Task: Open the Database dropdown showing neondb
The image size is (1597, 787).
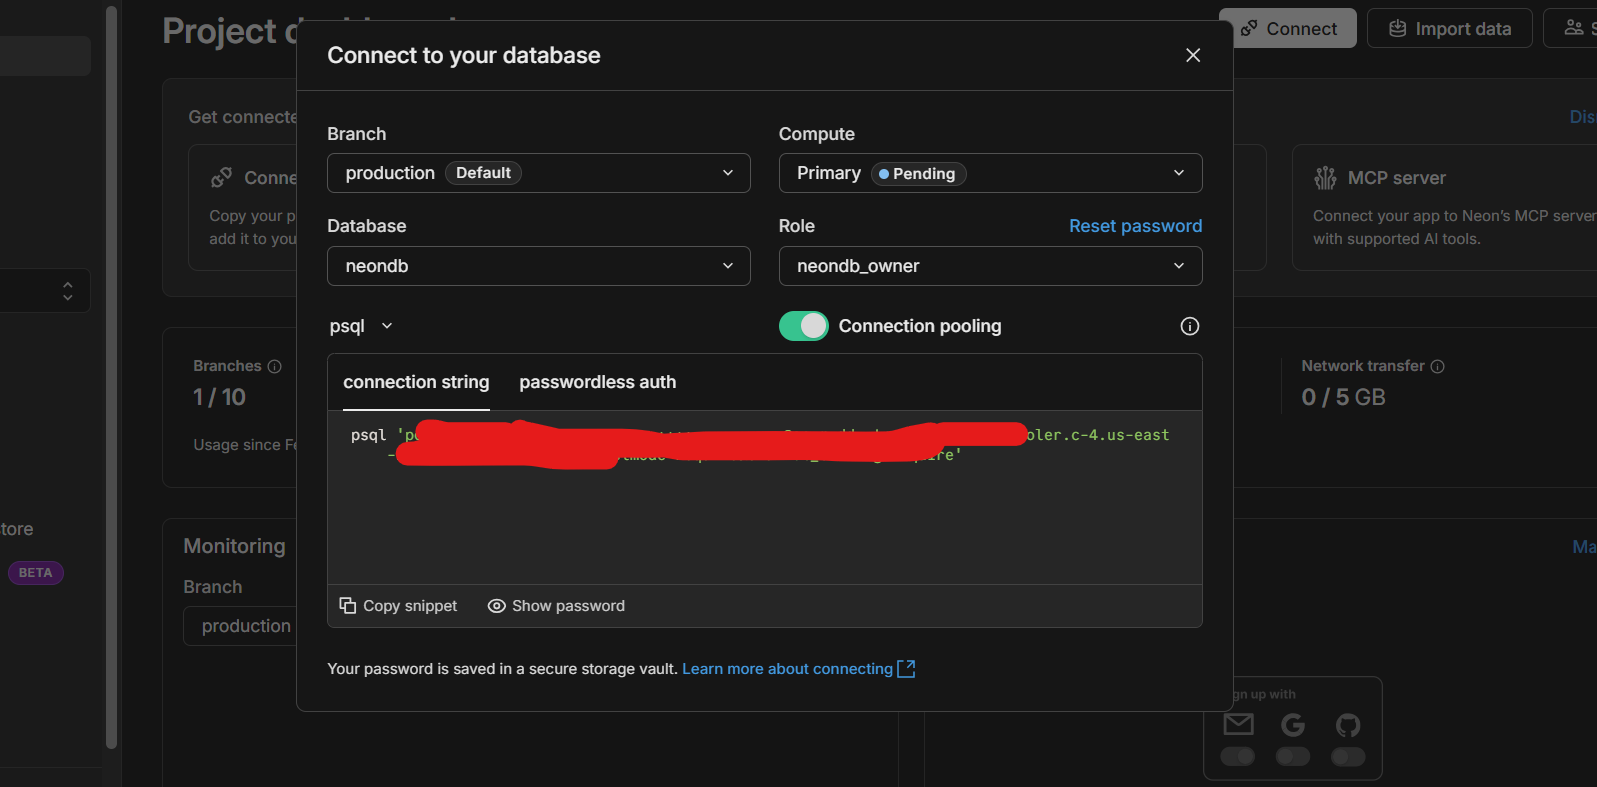Action: coord(538,266)
